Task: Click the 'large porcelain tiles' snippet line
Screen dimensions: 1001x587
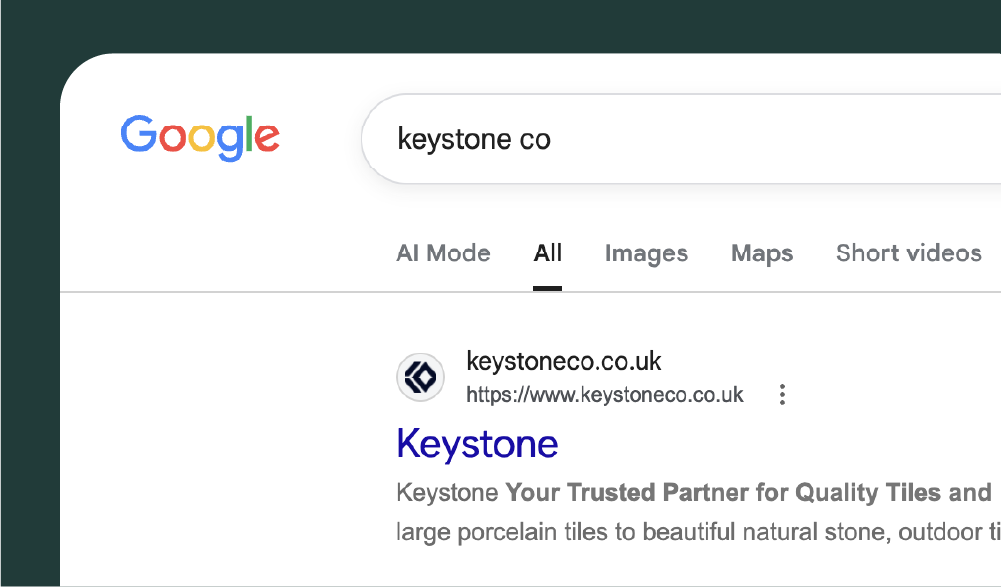Action: coord(698,532)
